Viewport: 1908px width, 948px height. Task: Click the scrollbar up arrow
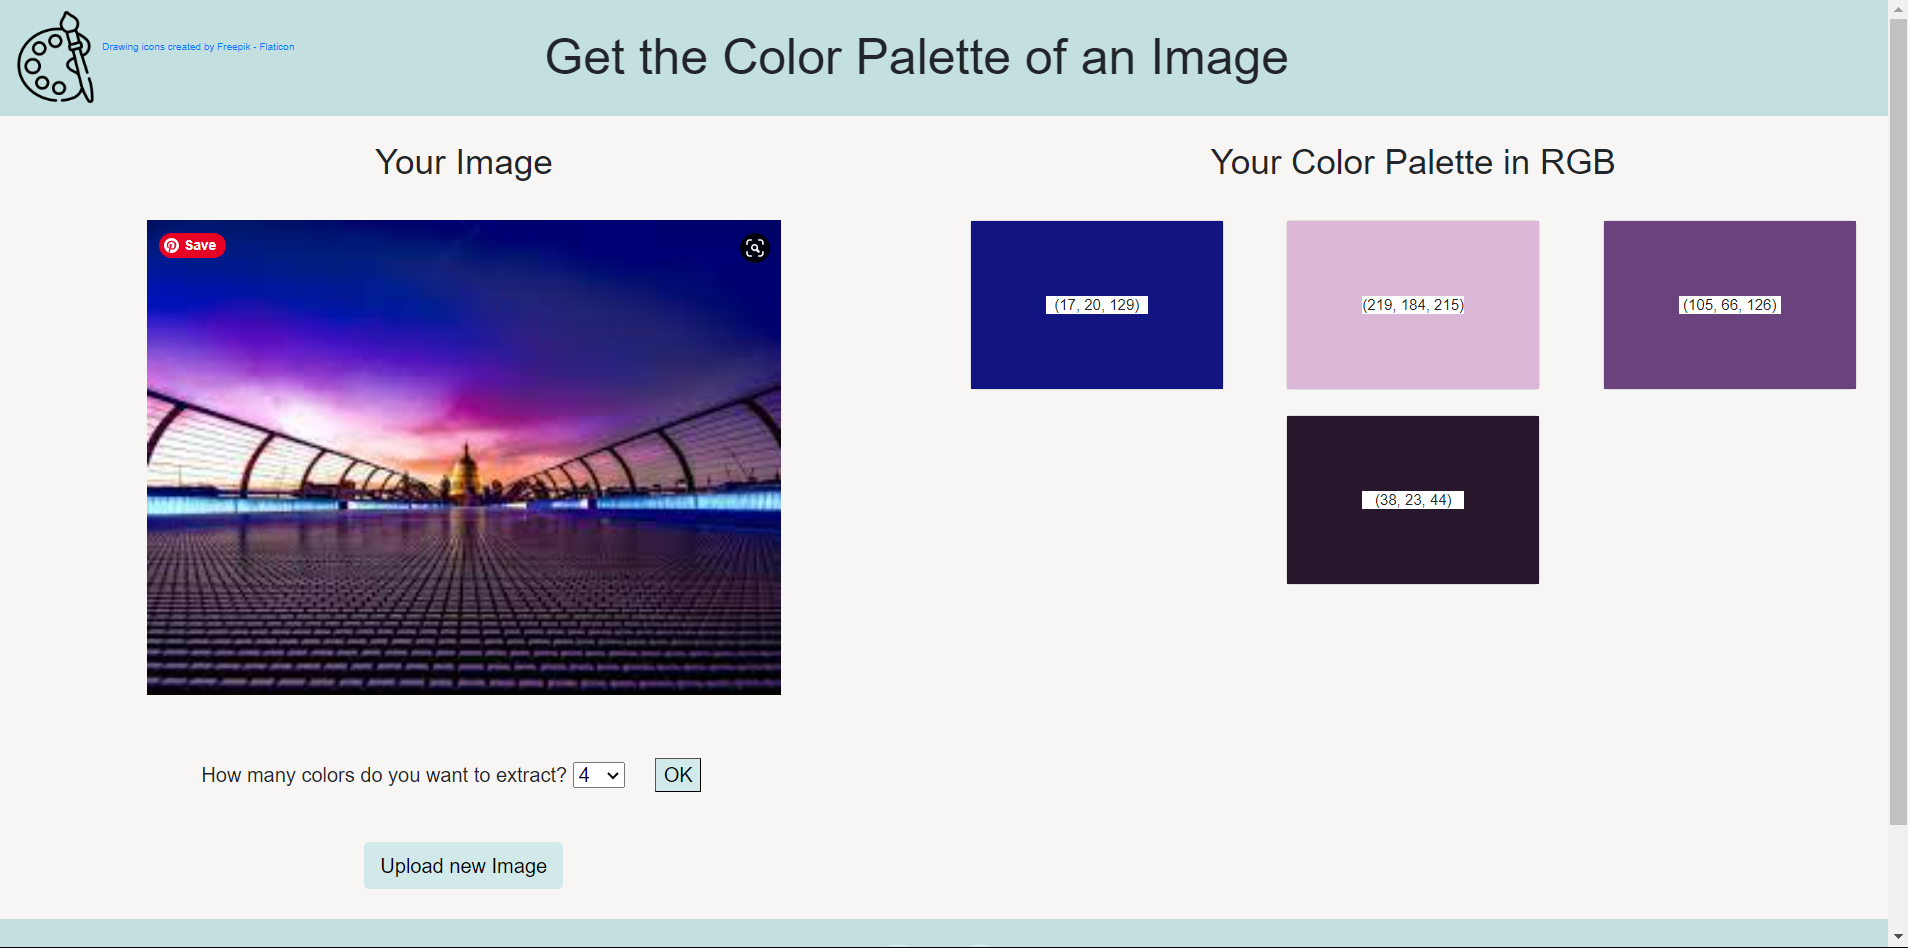(1897, 9)
